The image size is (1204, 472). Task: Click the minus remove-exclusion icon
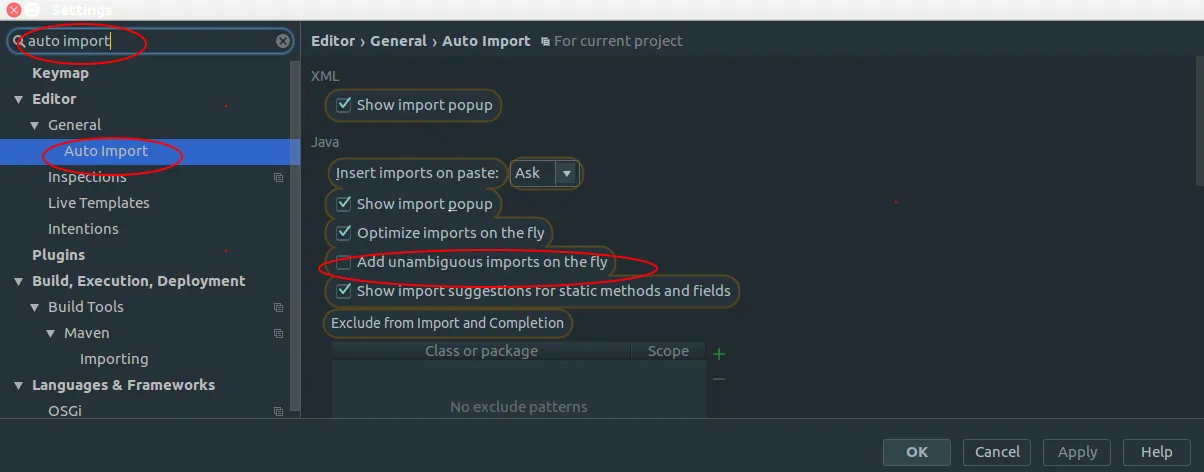tap(718, 379)
